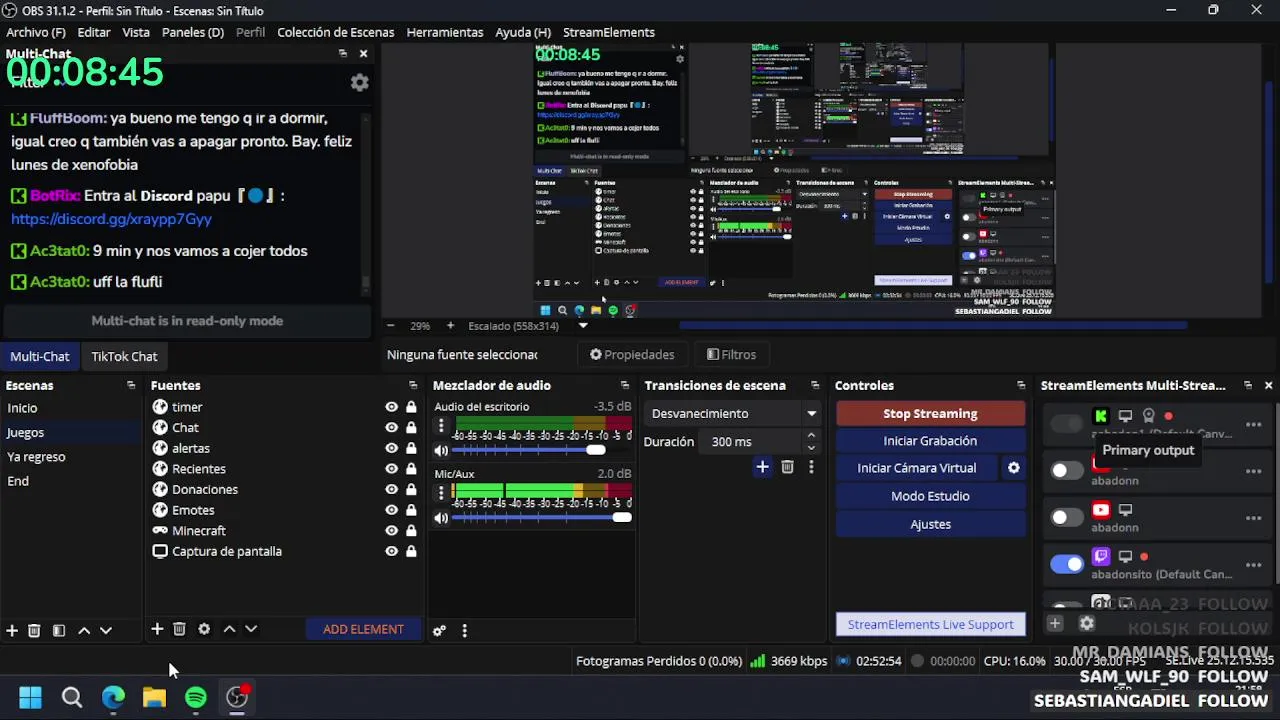
Task: Add a new source in Fuentes panel
Action: click(157, 629)
